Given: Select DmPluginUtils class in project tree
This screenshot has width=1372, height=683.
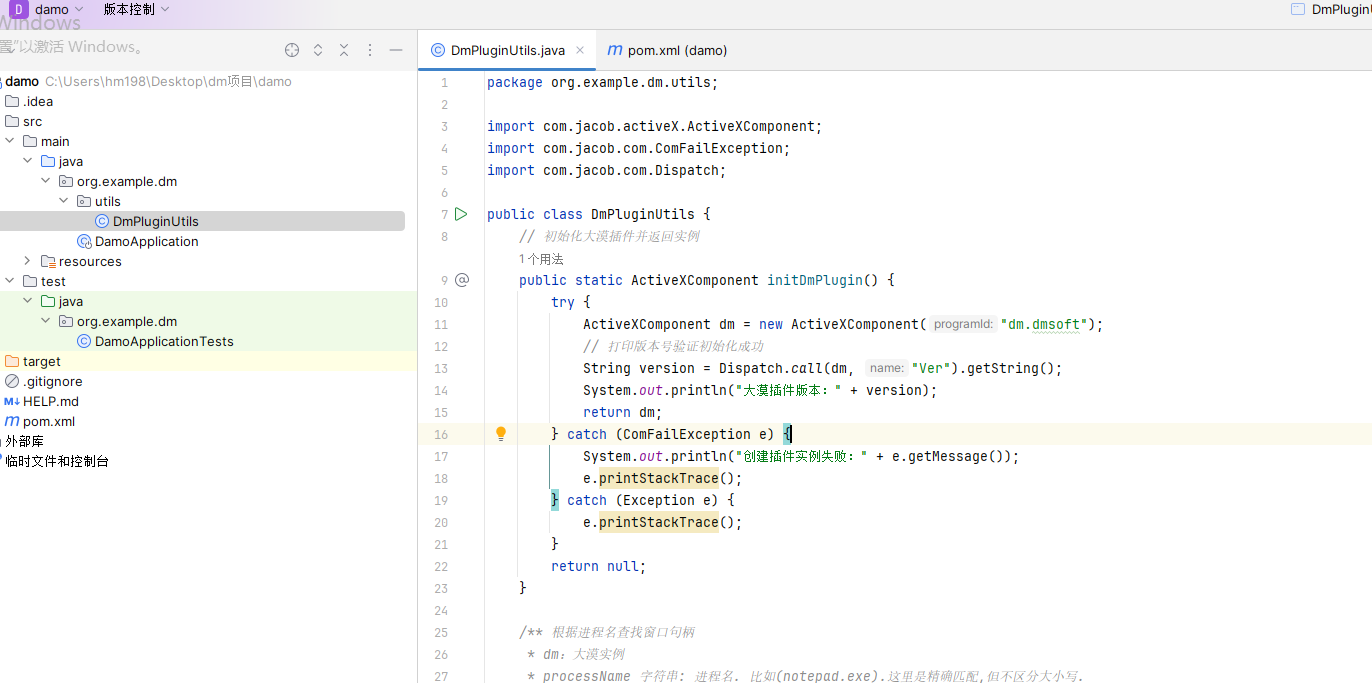Looking at the screenshot, I should 155,221.
